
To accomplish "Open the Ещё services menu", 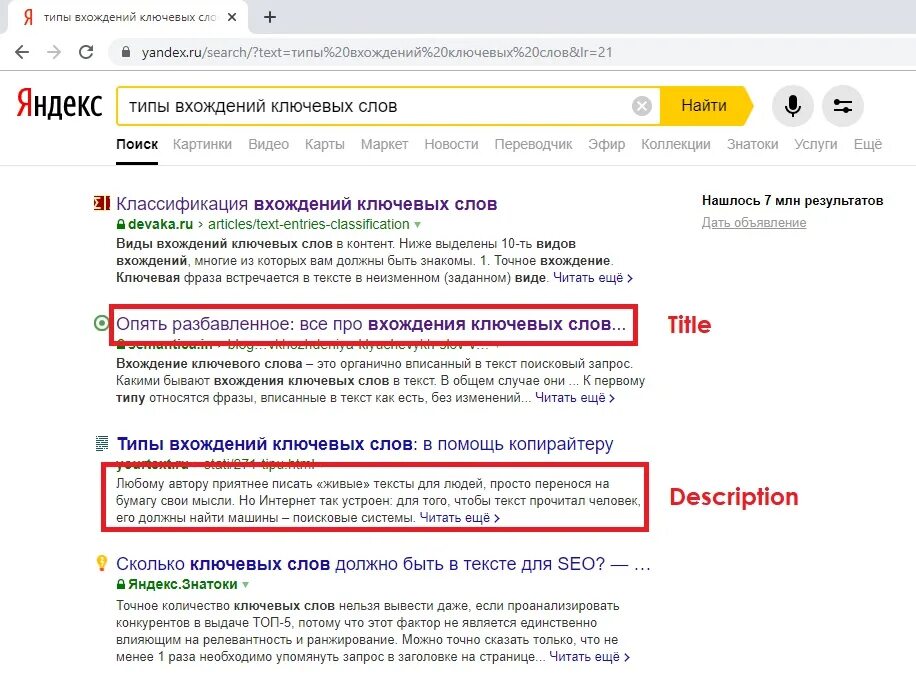I will click(x=868, y=144).
